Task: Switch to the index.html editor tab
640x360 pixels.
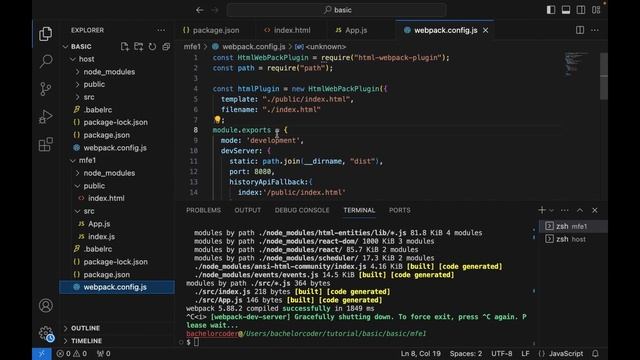Action: click(x=287, y=30)
